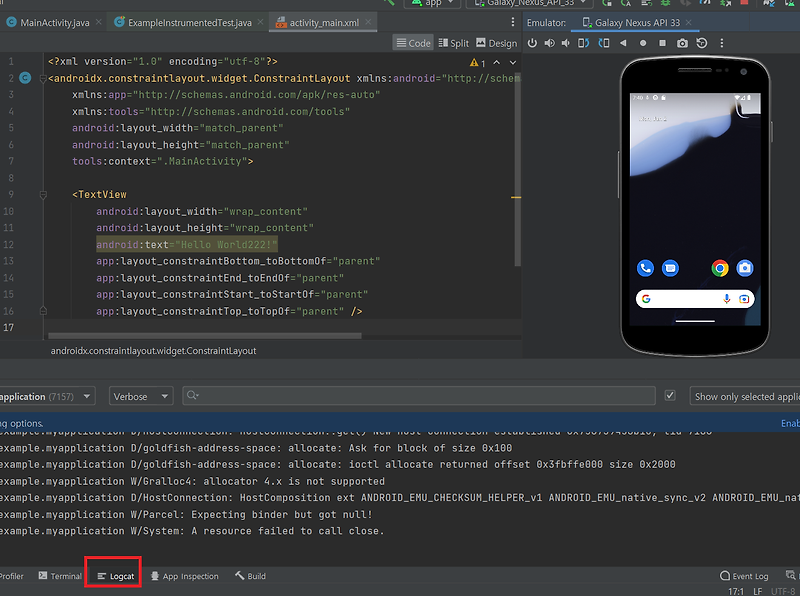The height and width of the screenshot is (596, 800).
Task: Rotate emulator right icon
Action: (x=604, y=43)
